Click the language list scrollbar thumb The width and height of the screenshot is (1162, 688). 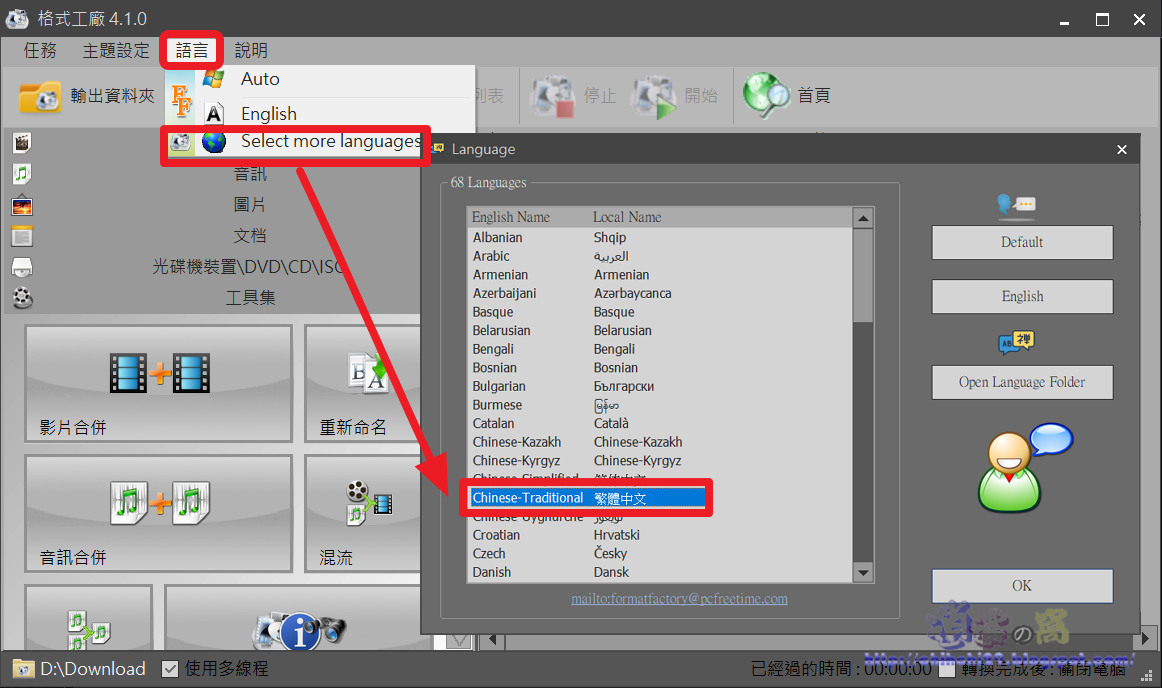pos(863,275)
